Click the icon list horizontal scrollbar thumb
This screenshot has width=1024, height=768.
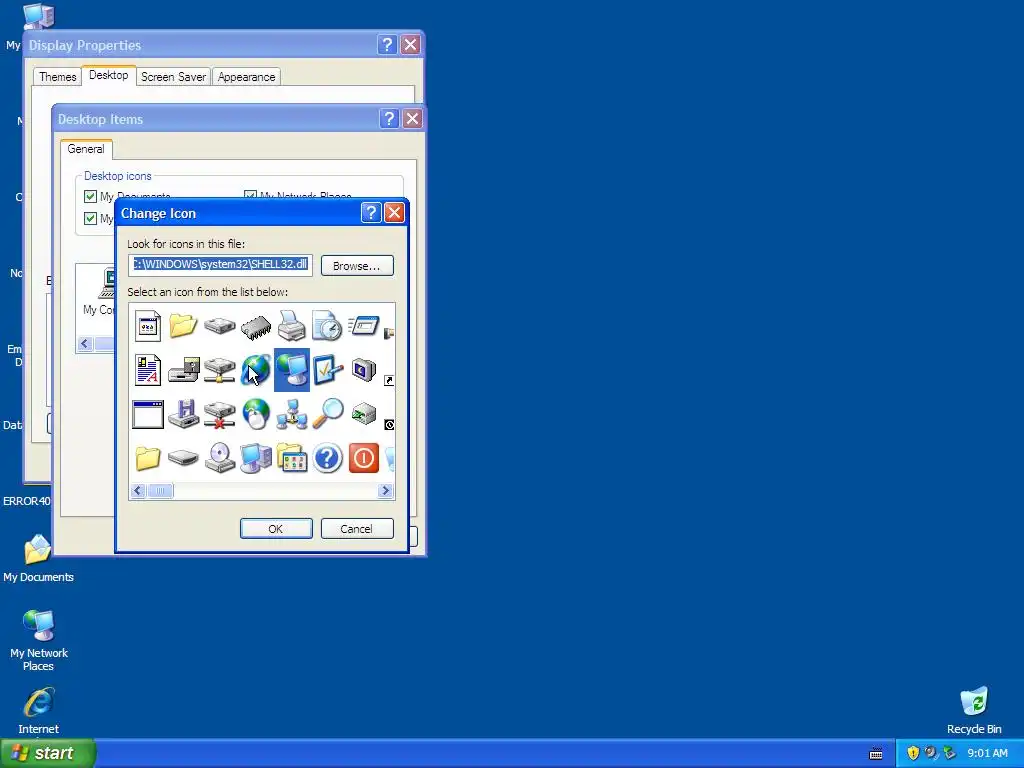160,490
